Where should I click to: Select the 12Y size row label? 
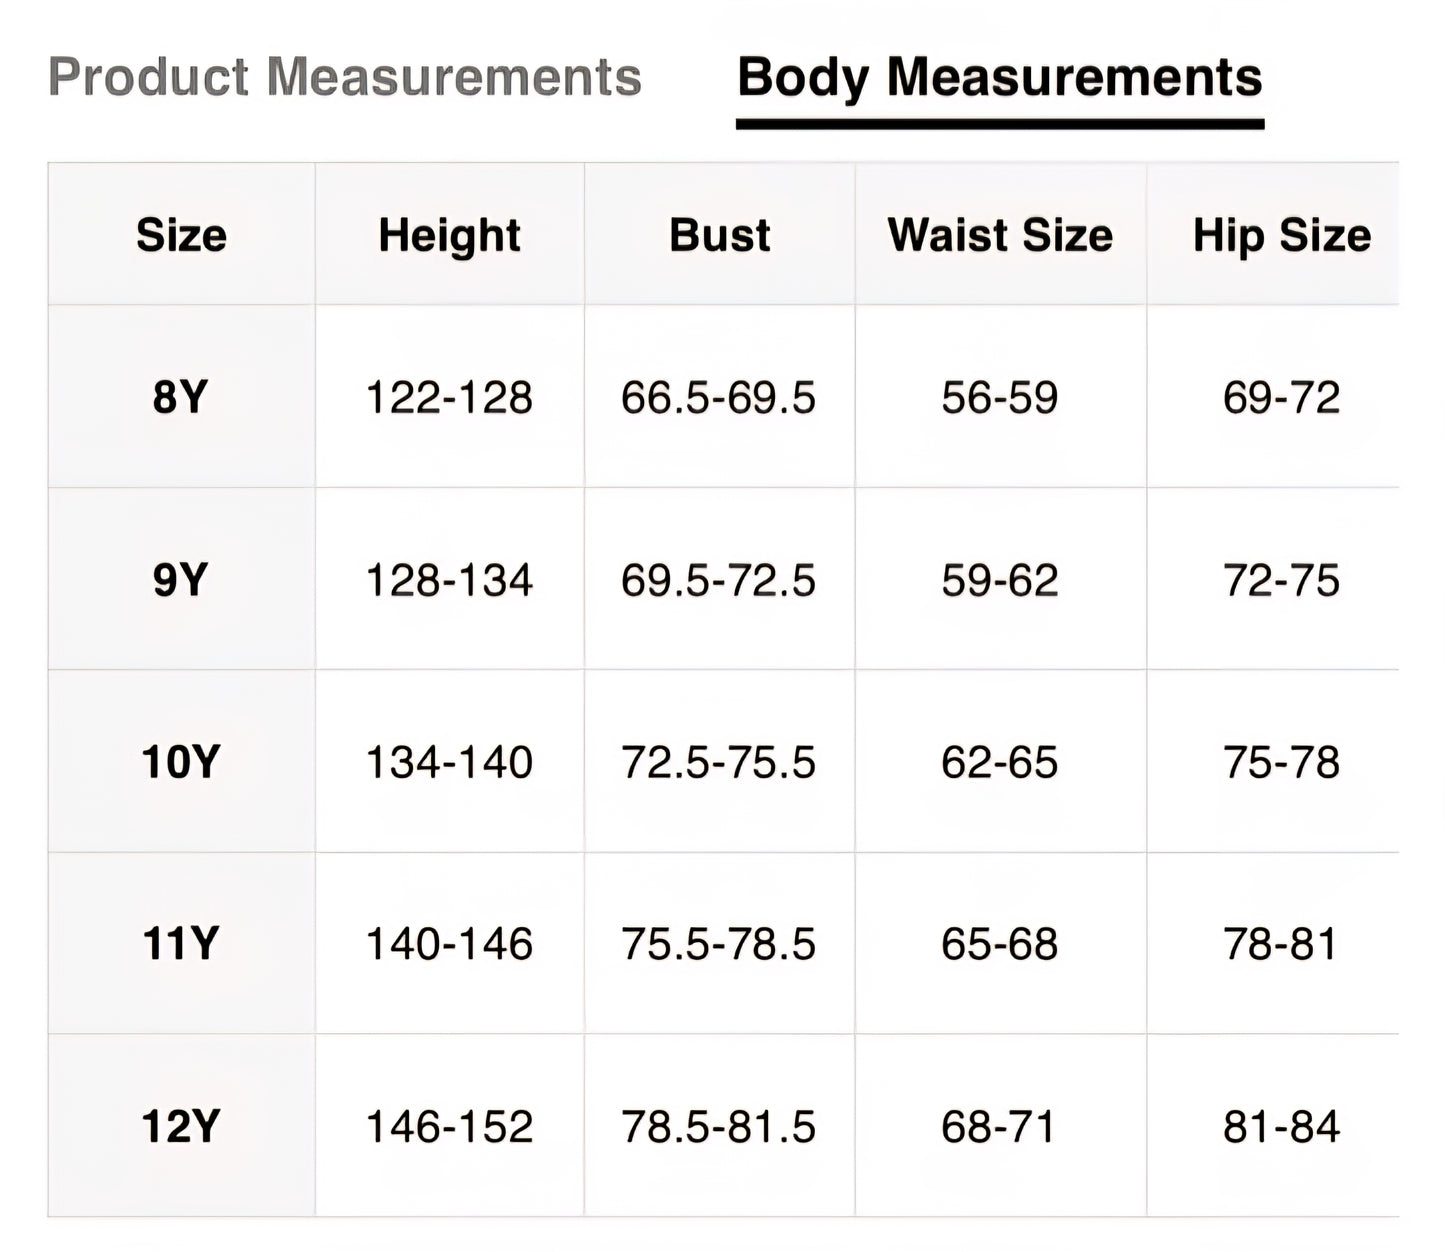(x=180, y=1127)
